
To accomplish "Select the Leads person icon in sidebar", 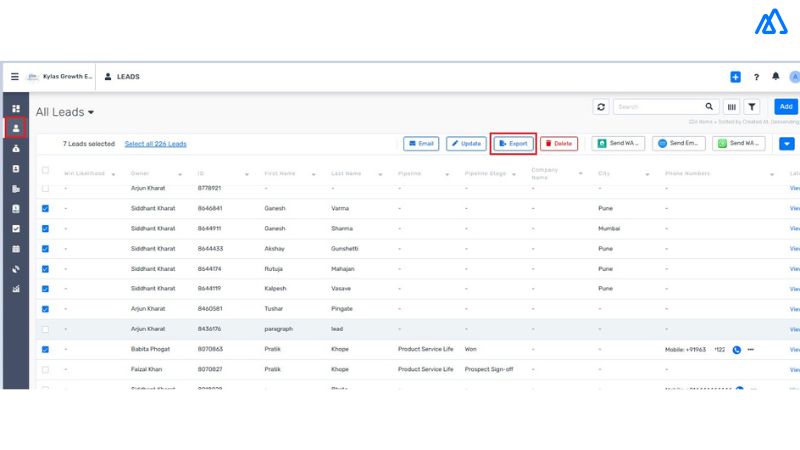I will tap(16, 128).
